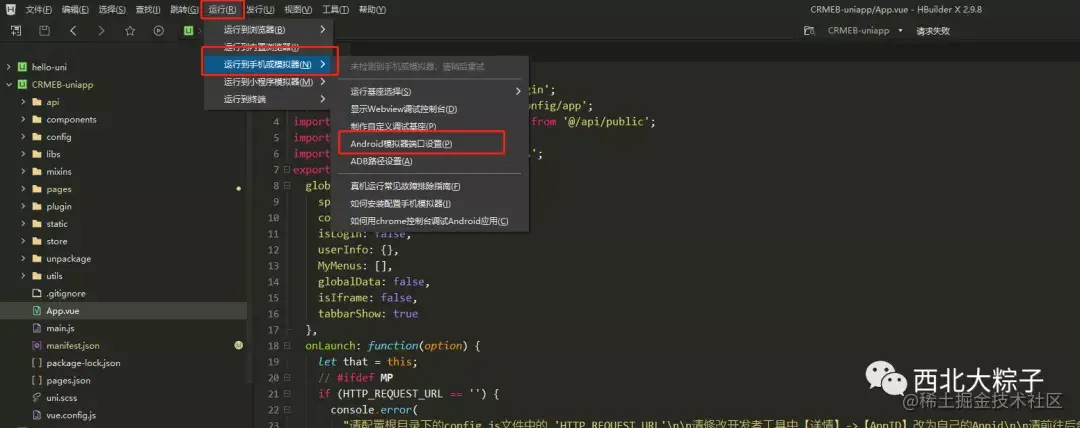Open the 文件(F) menu
This screenshot has height=428, width=1080.
pos(39,10)
